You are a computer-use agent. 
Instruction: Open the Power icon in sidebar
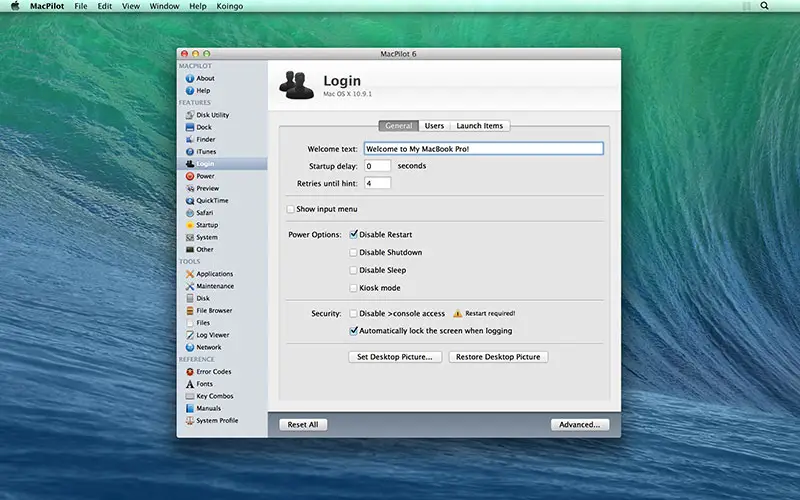tap(190, 176)
